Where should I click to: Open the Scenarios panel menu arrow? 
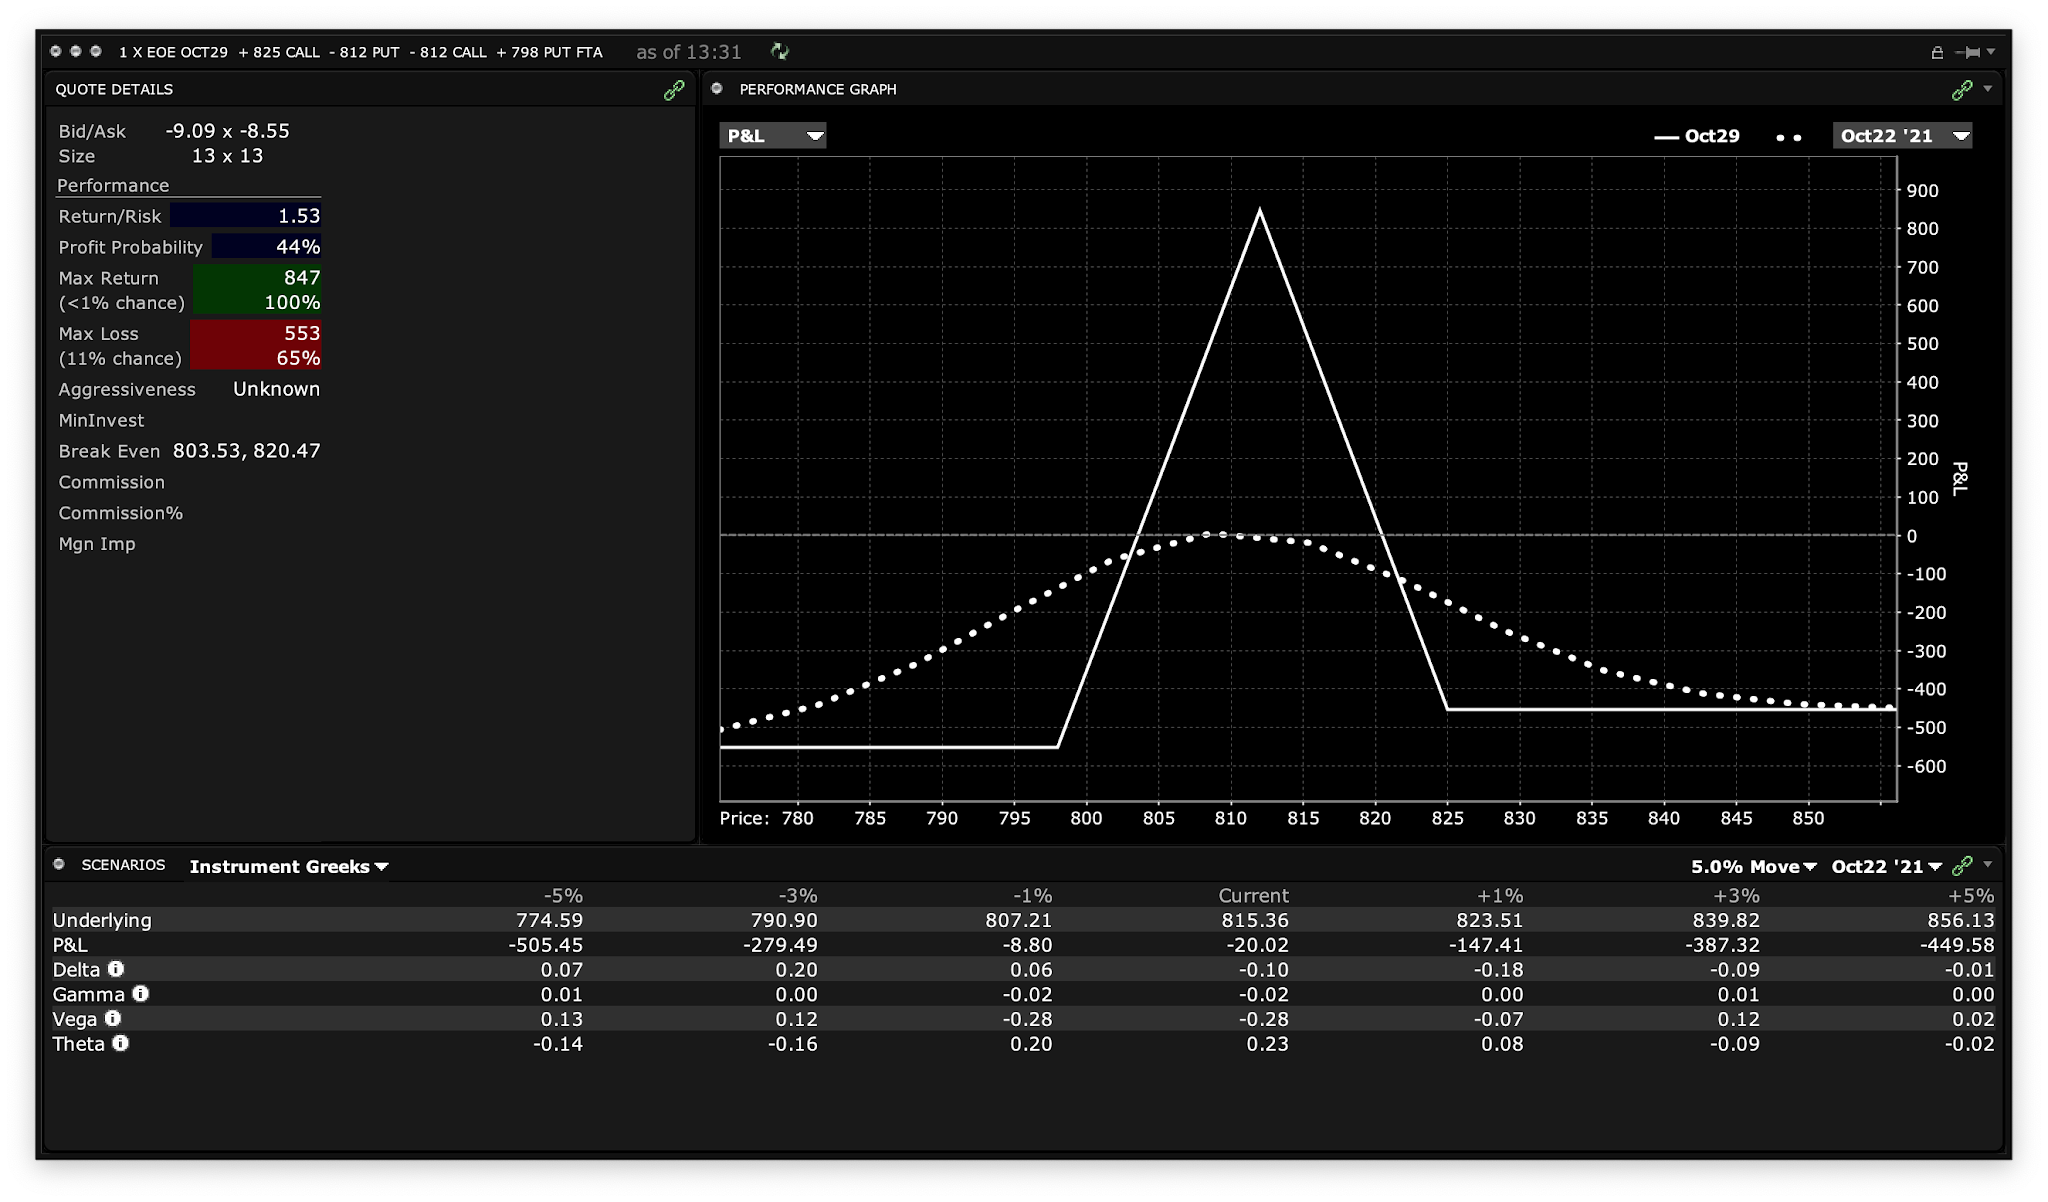pos(1988,864)
